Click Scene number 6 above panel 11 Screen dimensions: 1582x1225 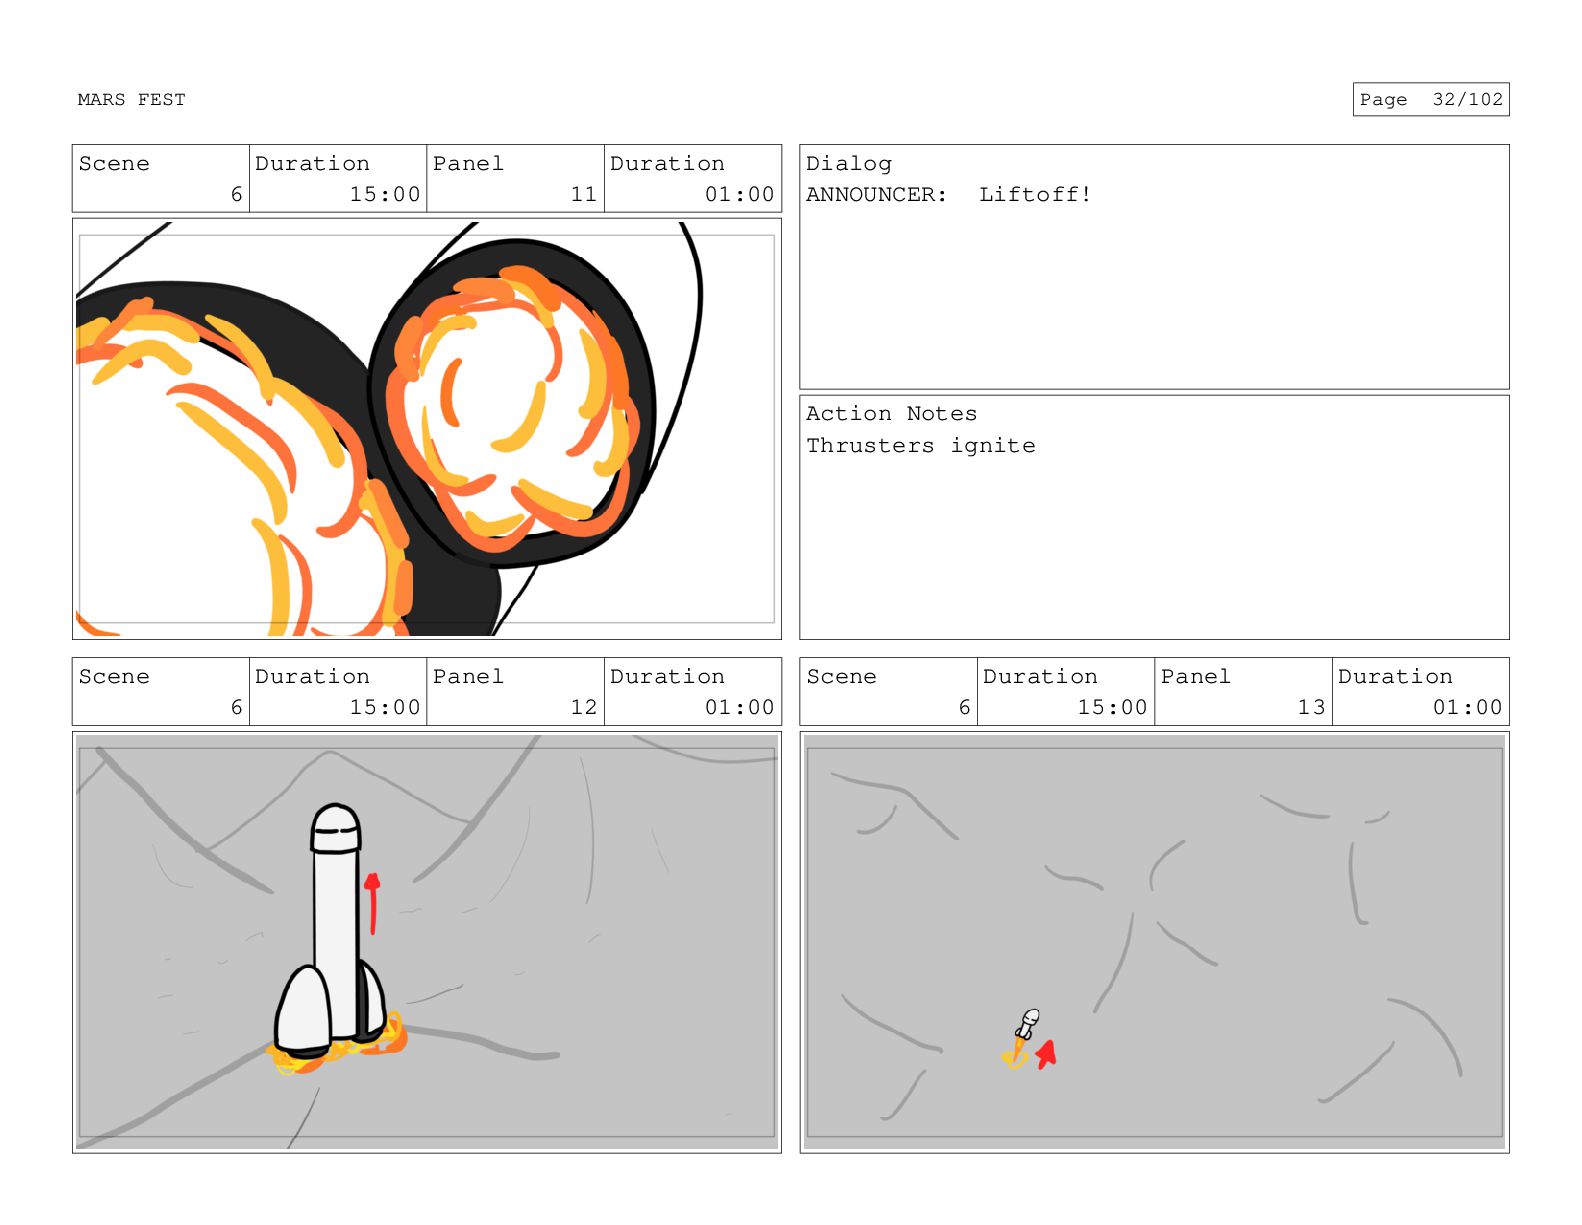(x=237, y=194)
